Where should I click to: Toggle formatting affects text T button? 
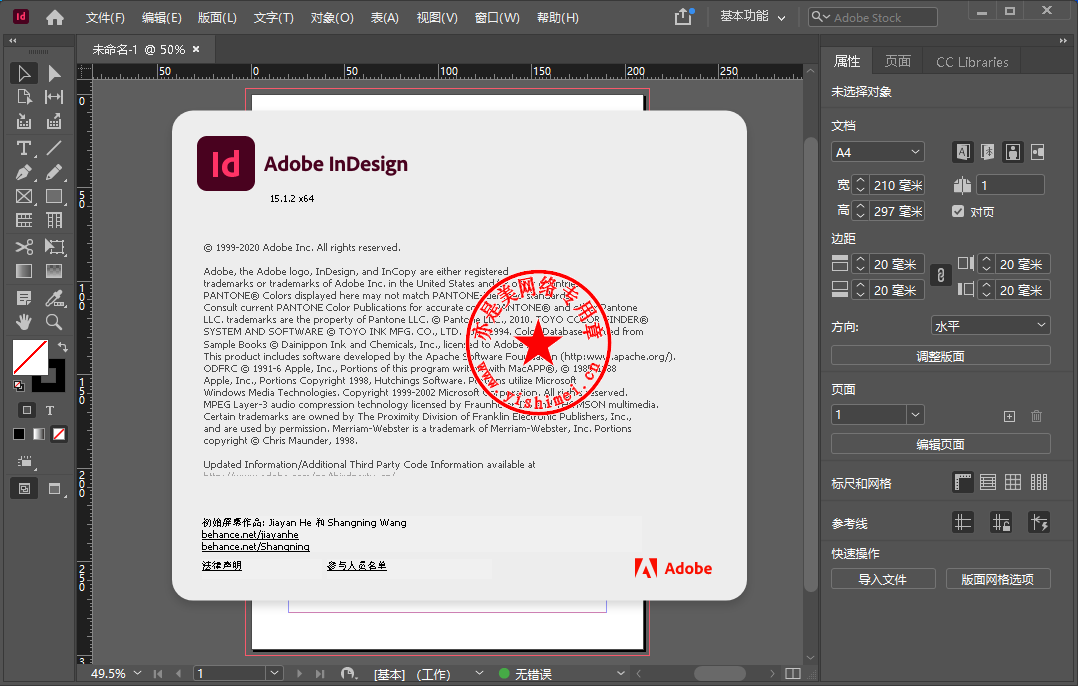50,410
